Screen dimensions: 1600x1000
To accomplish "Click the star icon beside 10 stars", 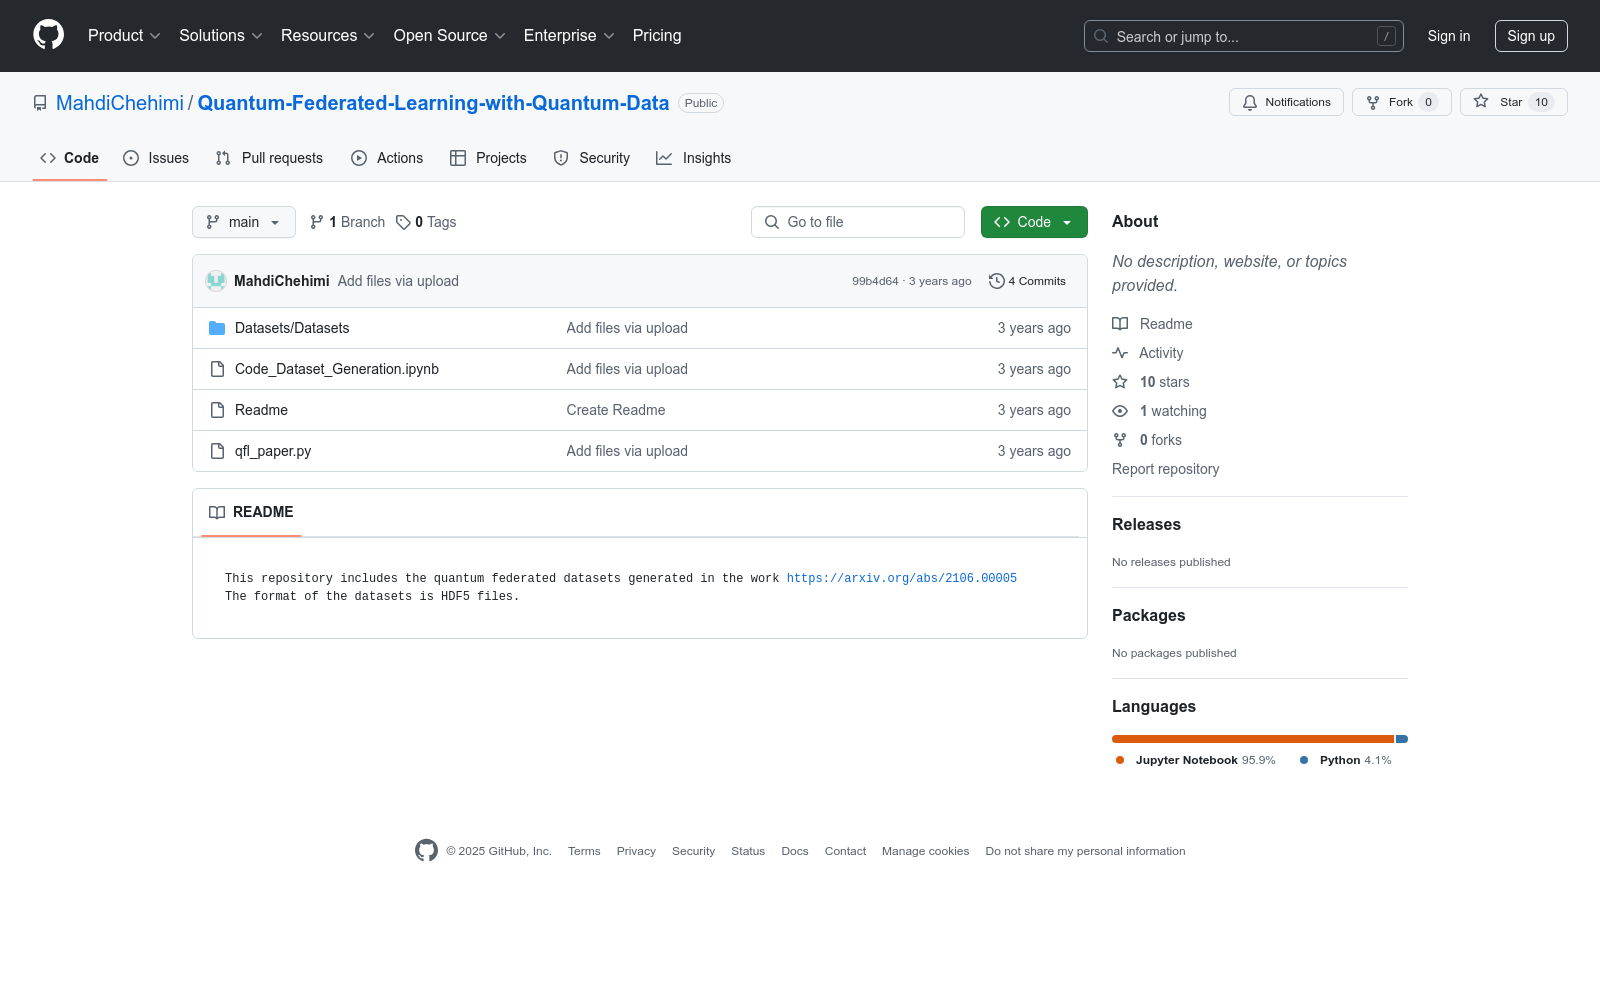I will pos(1120,382).
